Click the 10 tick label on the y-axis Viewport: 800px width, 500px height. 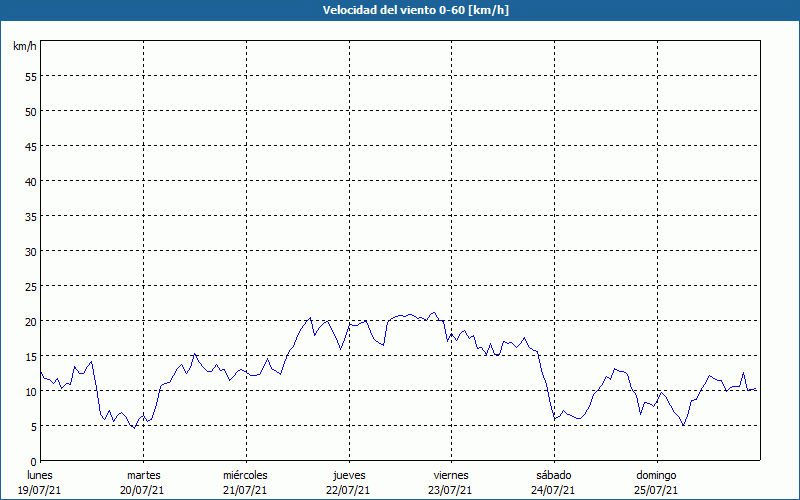pos(30,391)
